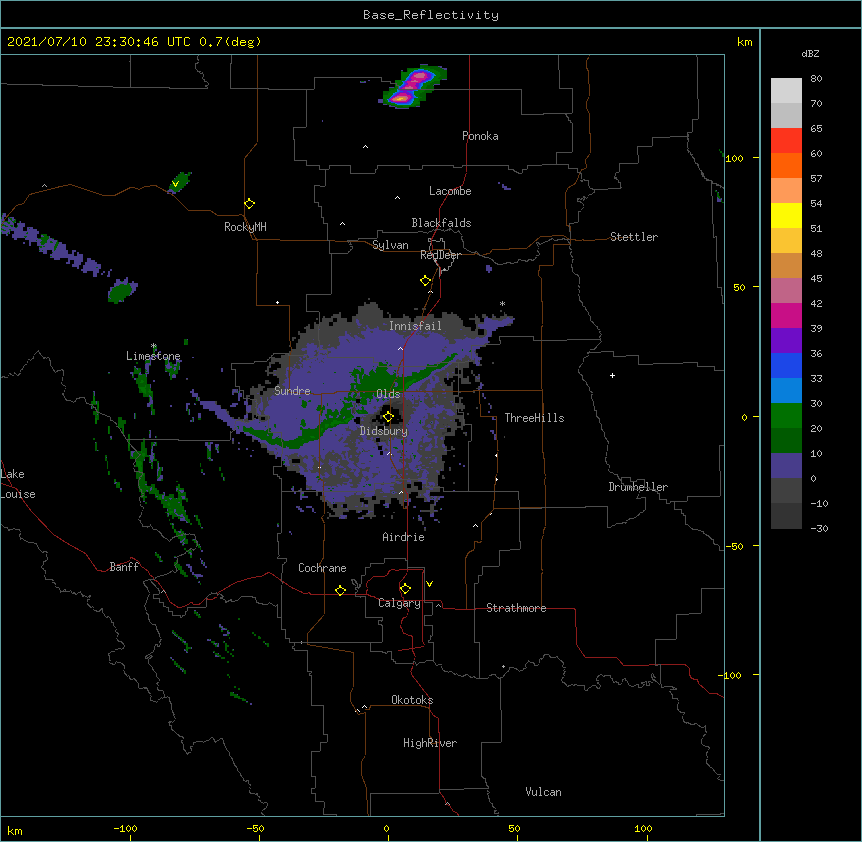Click the Calgary city label
The height and width of the screenshot is (842, 862).
pyautogui.click(x=399, y=603)
